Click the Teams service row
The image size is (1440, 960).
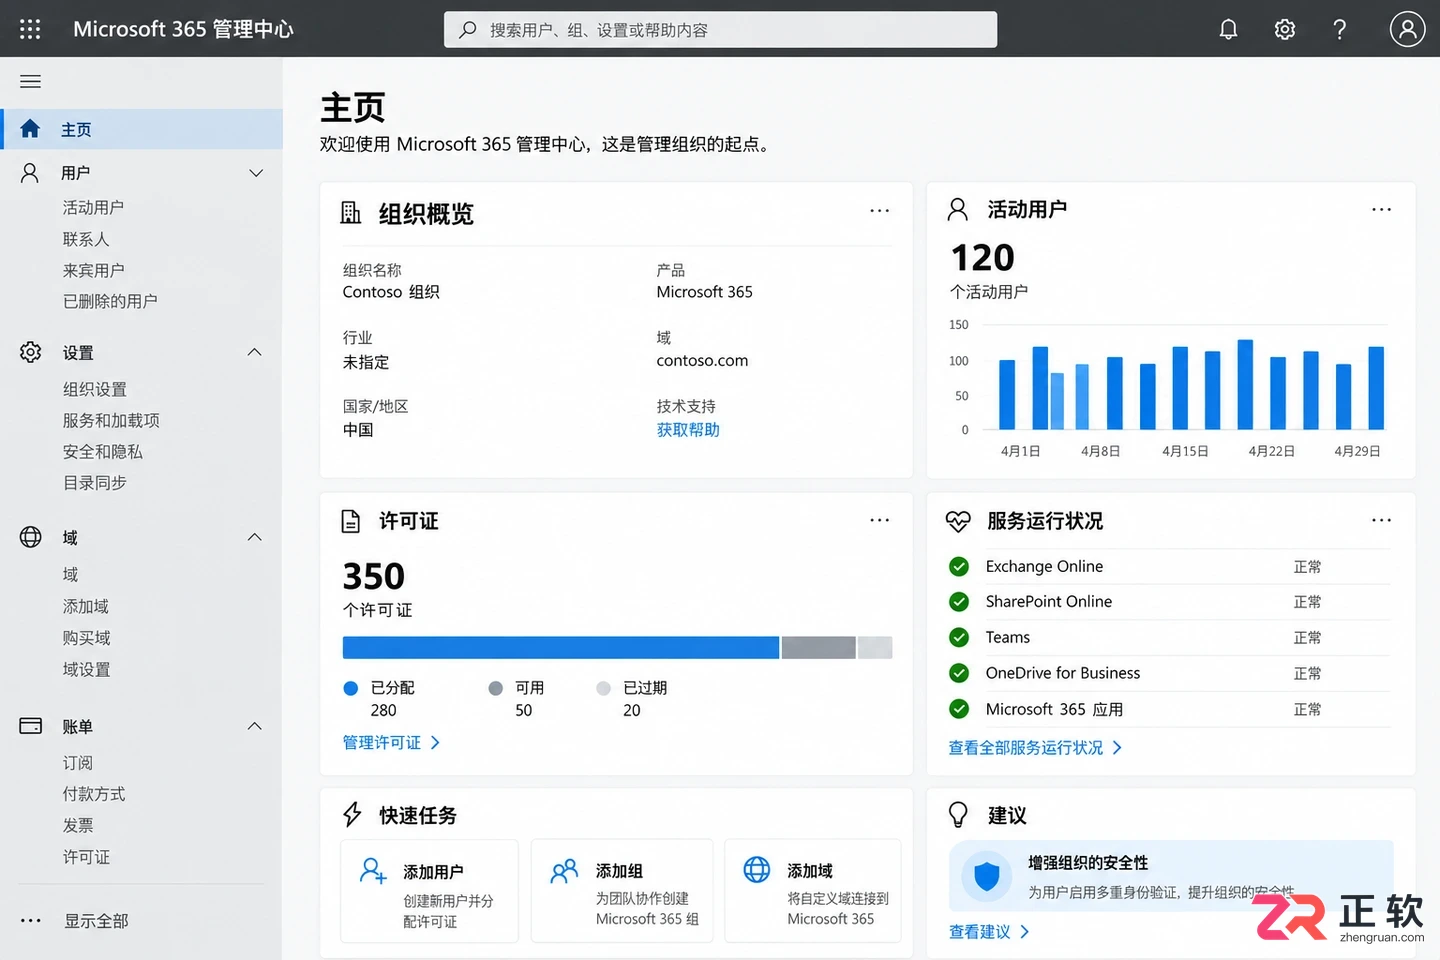(1168, 638)
